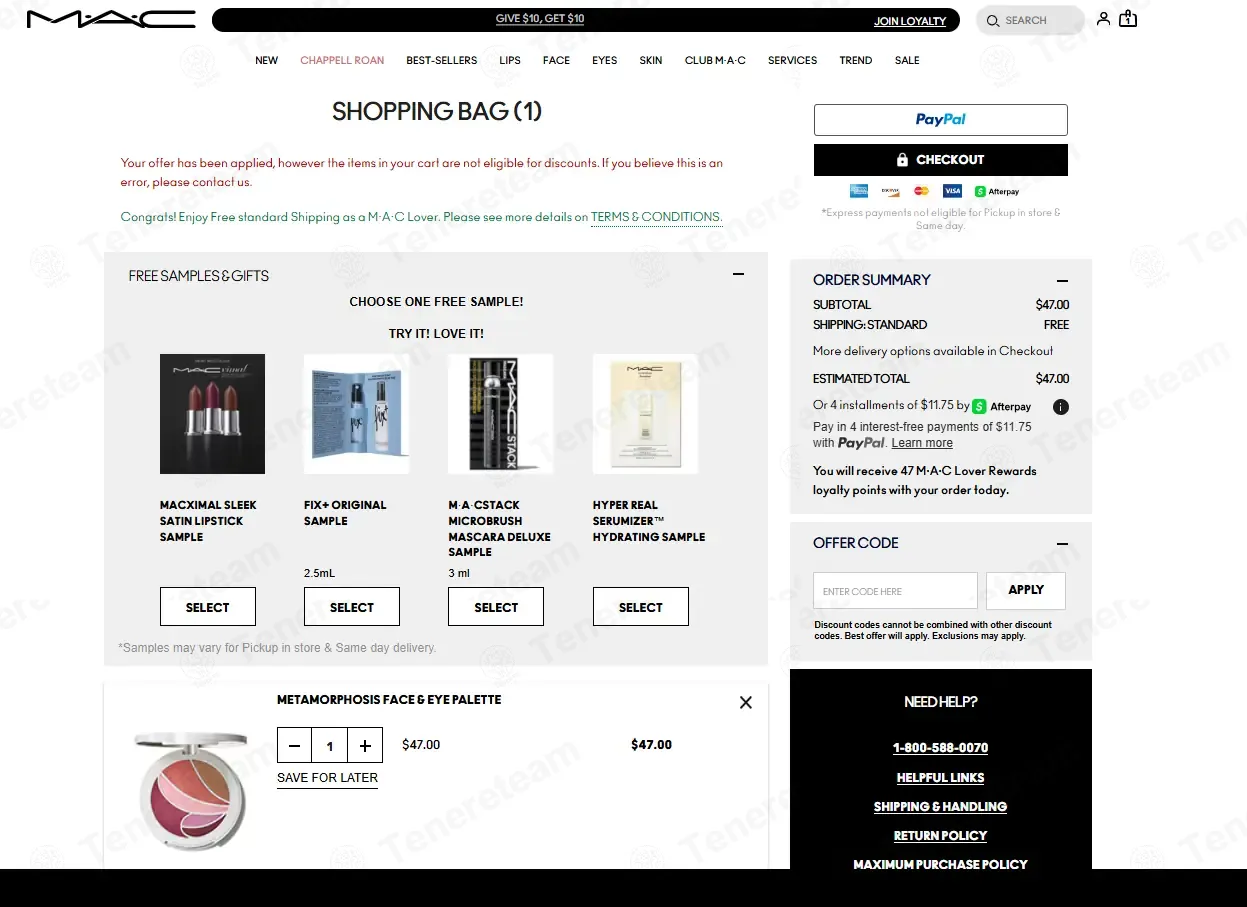Open the Lips navigation menu
This screenshot has height=907, width=1247.
click(510, 61)
